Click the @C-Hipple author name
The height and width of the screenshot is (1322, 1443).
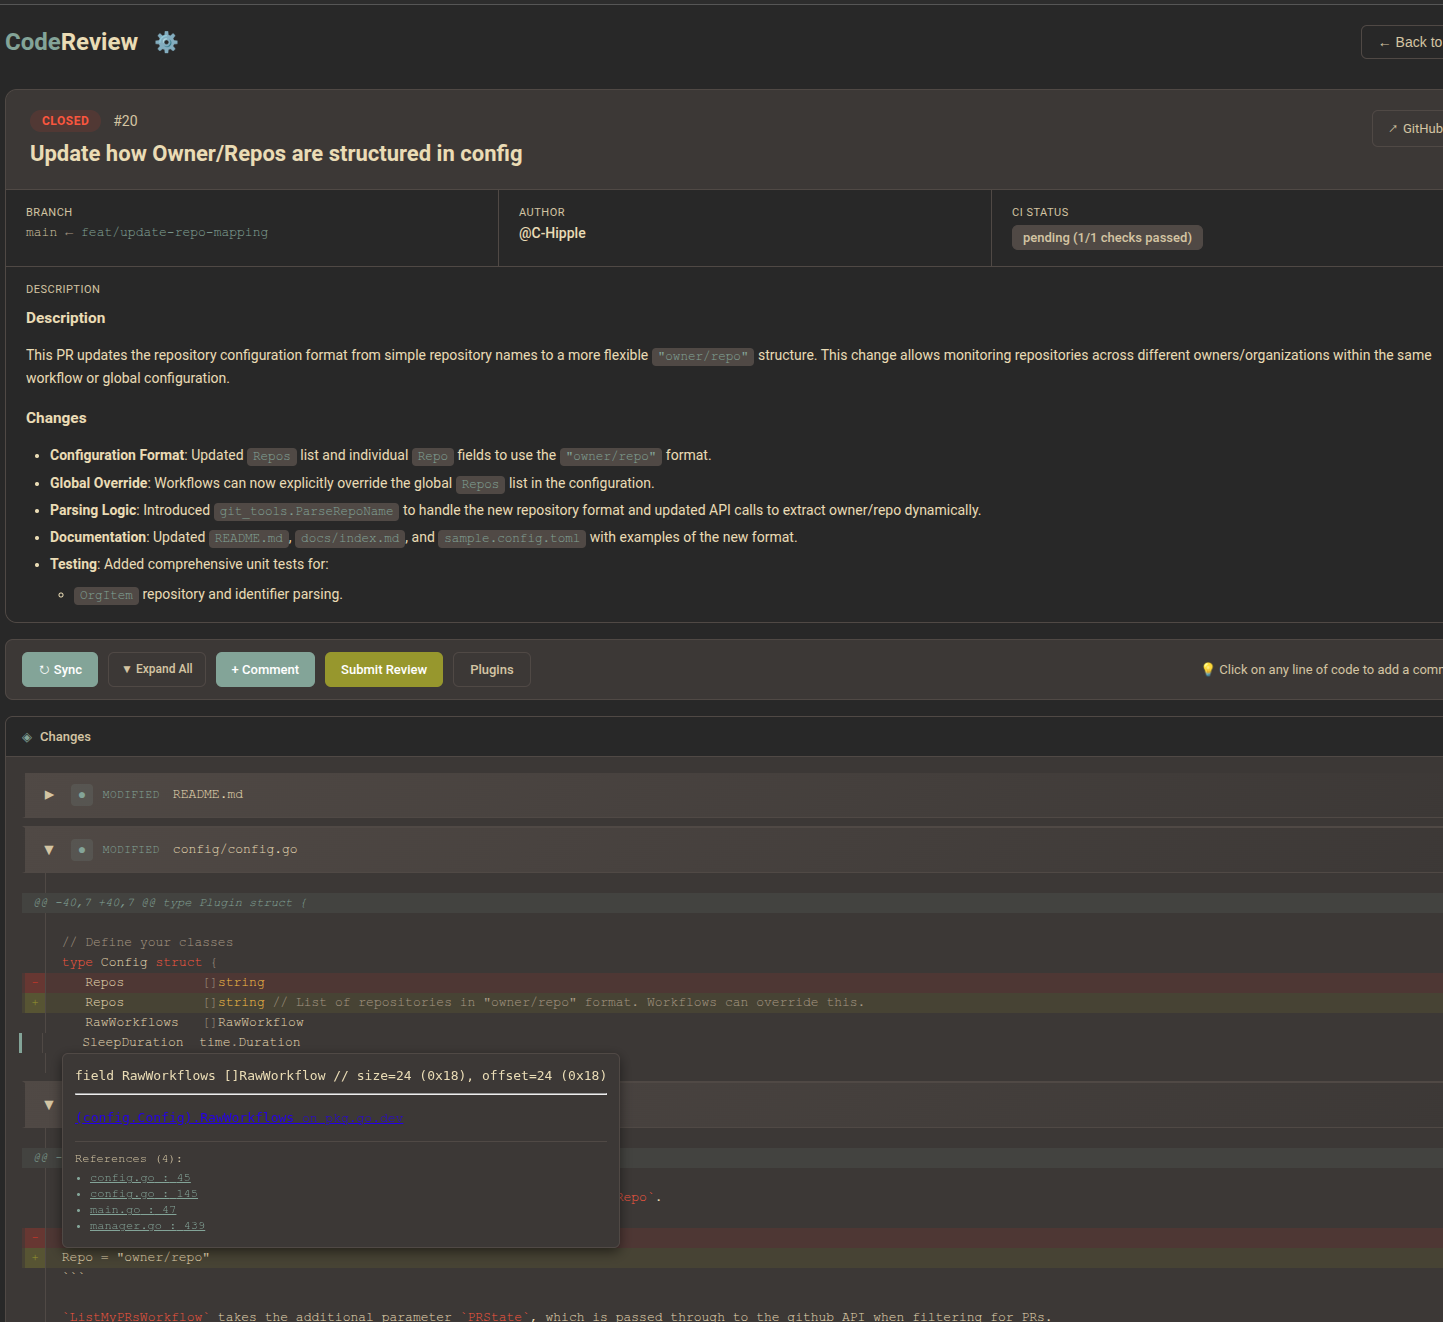[552, 233]
